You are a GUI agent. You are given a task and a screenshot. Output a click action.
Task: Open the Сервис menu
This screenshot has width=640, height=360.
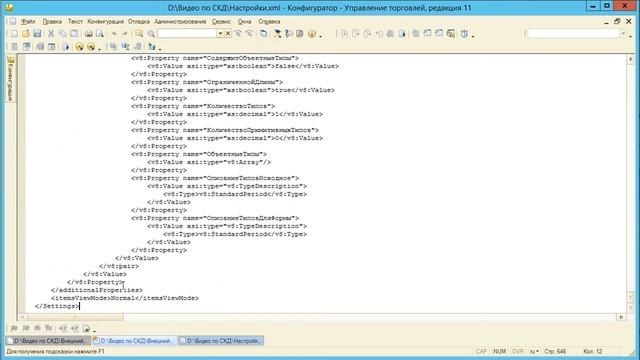click(x=221, y=21)
